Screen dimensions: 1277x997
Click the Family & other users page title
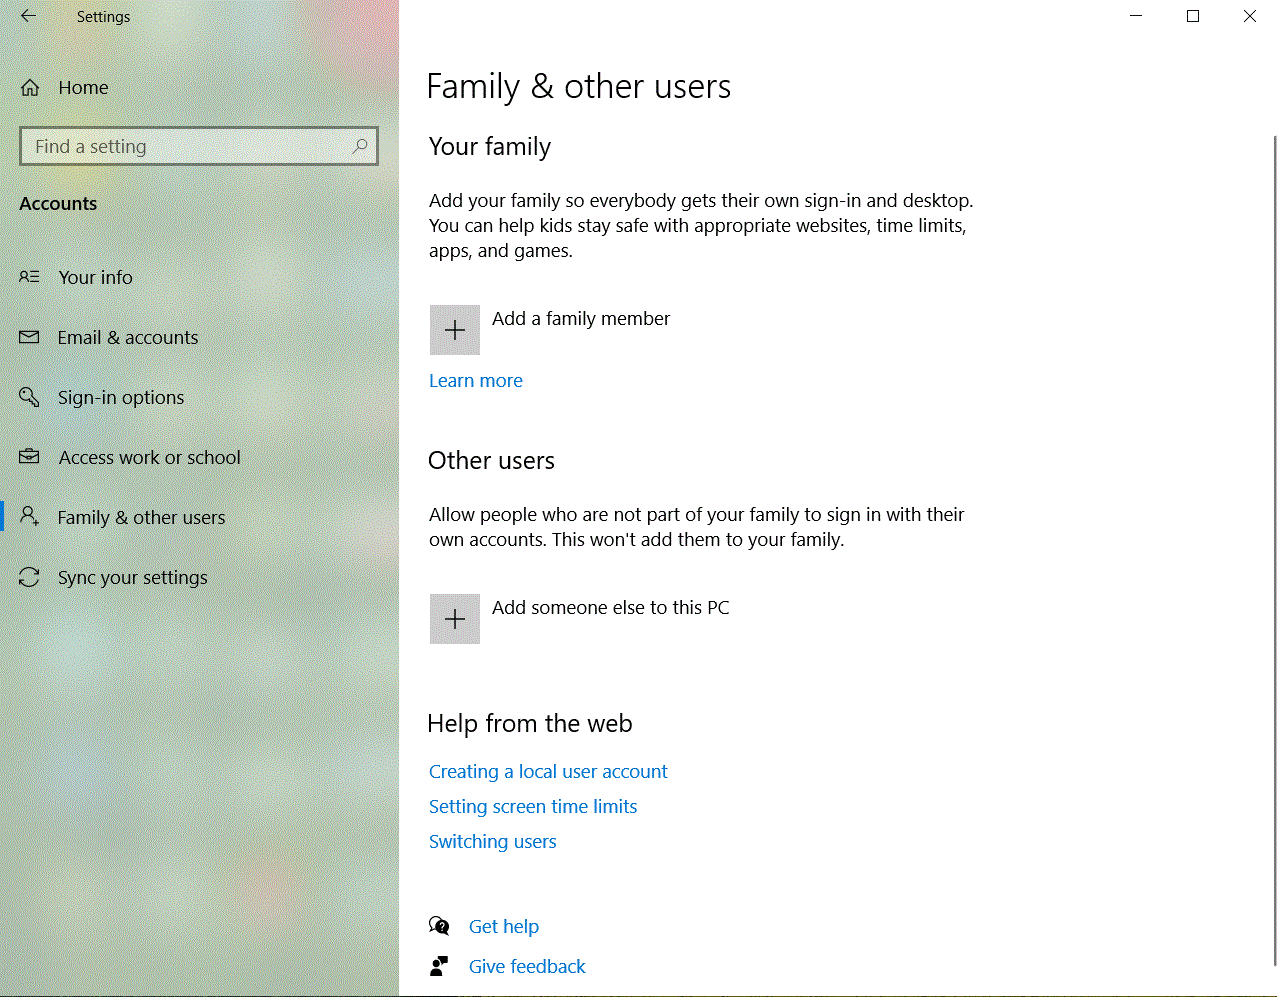pos(579,87)
